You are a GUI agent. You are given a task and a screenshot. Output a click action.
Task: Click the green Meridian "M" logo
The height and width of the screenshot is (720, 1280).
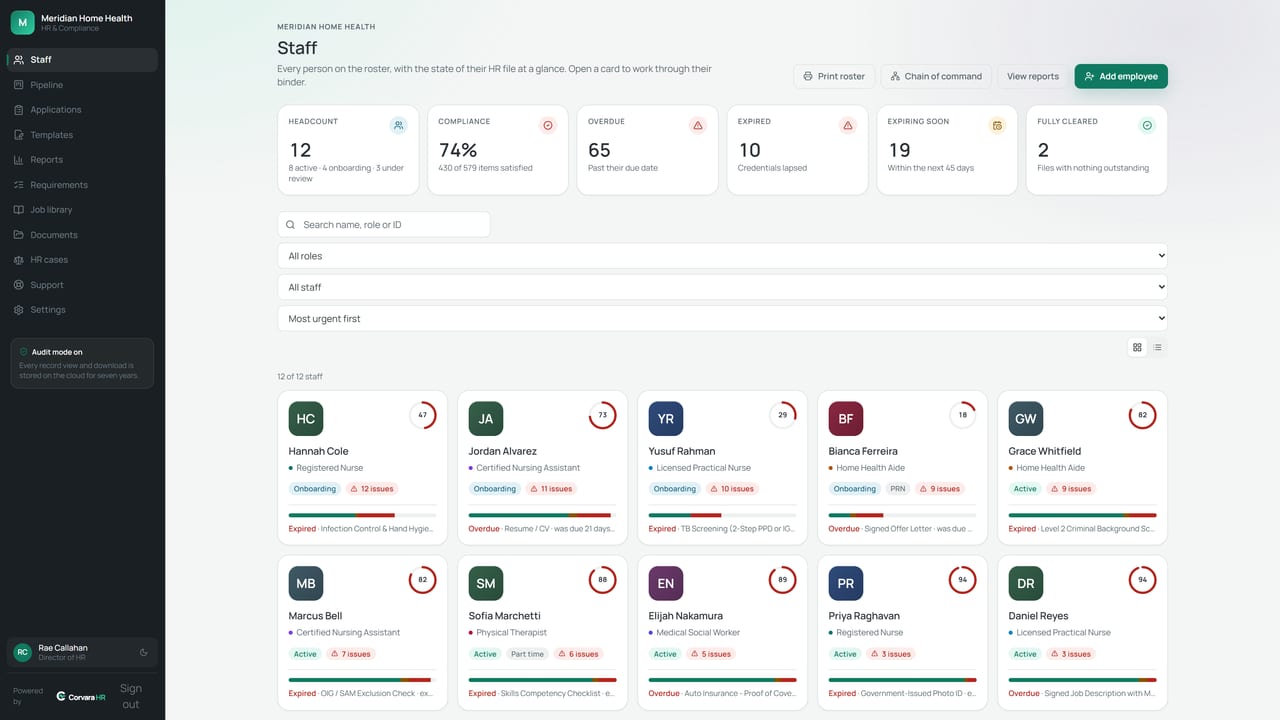tap(22, 22)
